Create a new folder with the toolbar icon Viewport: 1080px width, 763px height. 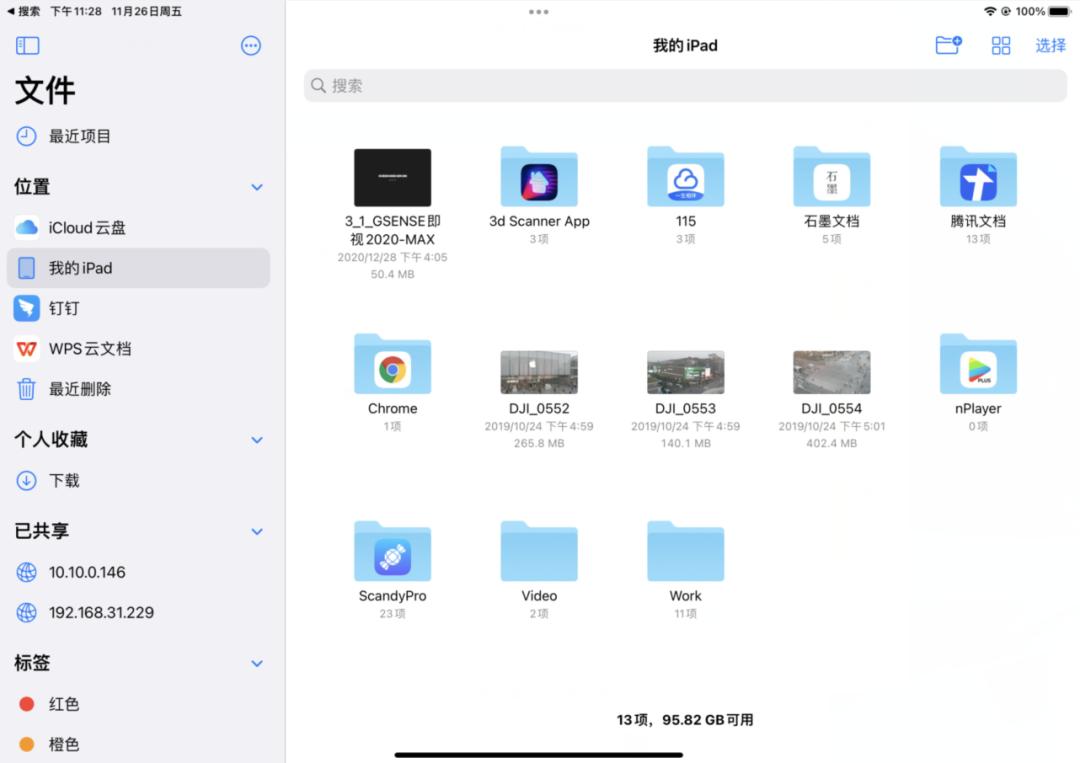[948, 45]
